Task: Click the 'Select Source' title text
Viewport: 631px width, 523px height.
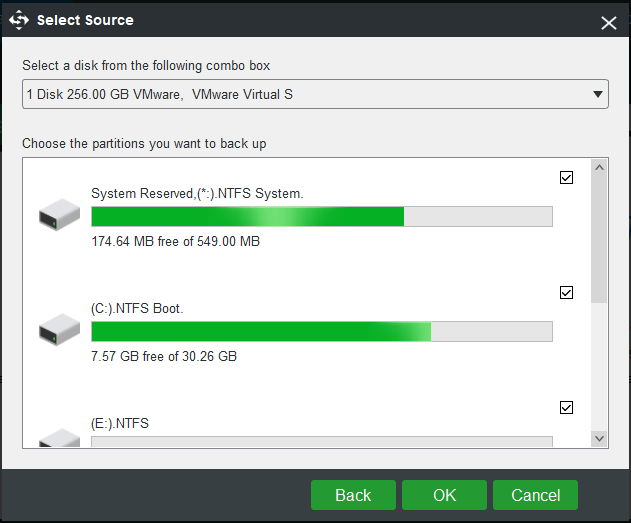Action: pos(85,20)
